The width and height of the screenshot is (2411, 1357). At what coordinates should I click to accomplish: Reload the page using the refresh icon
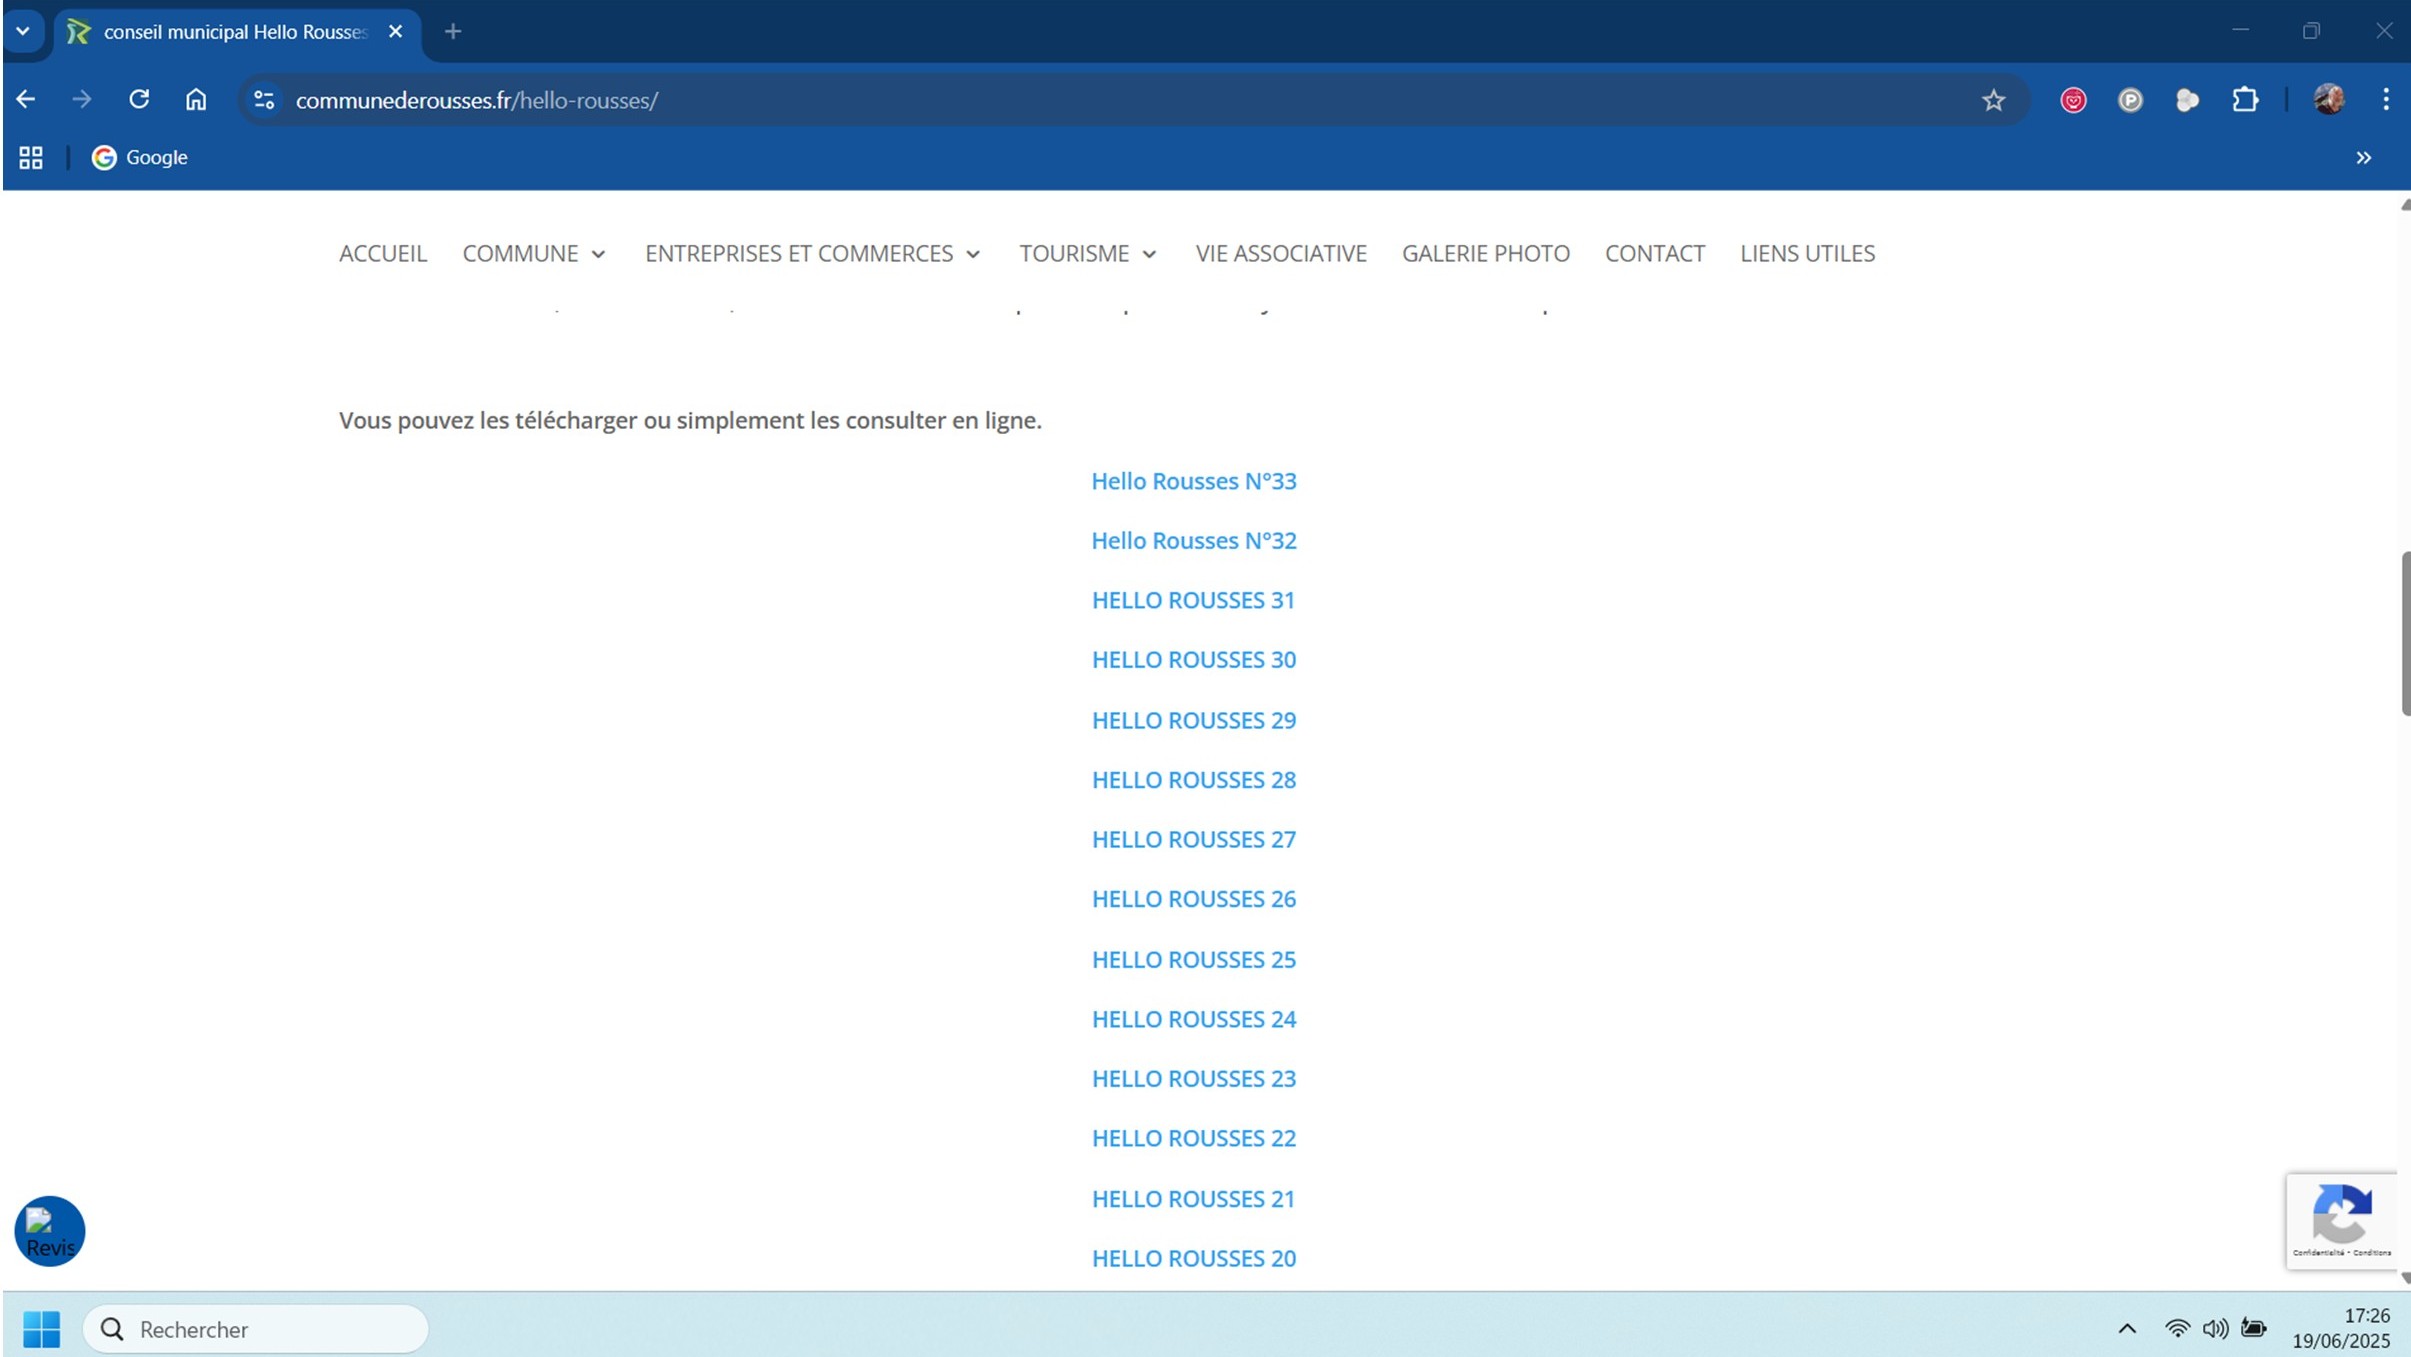[x=139, y=99]
